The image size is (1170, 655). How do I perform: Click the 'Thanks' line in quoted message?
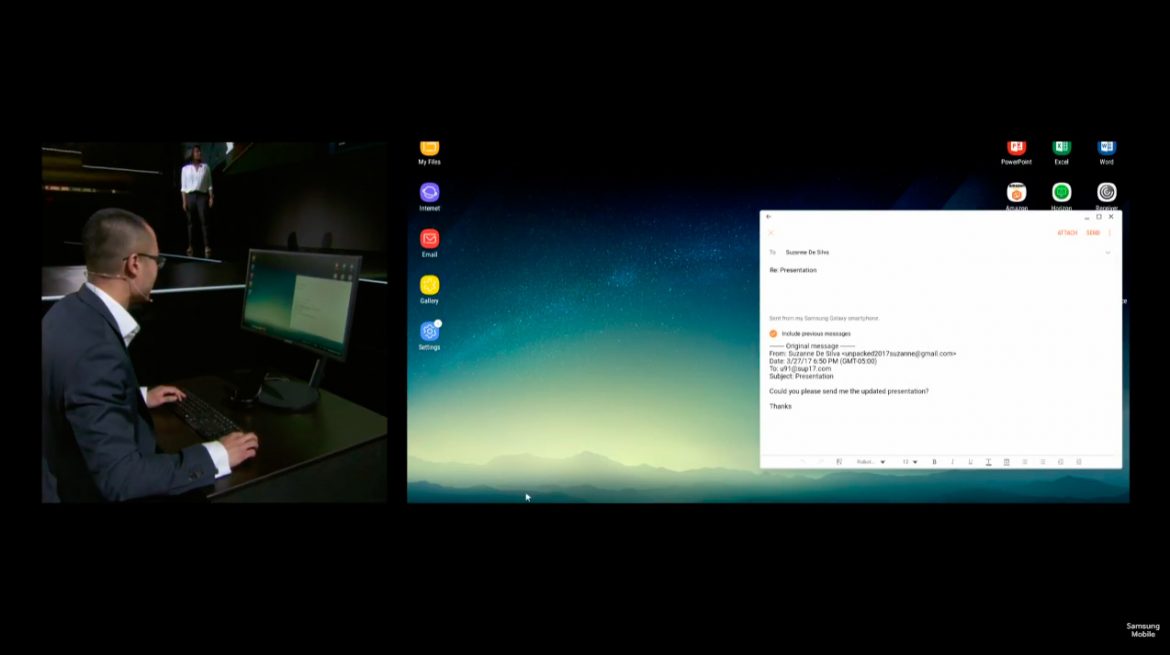point(780,407)
